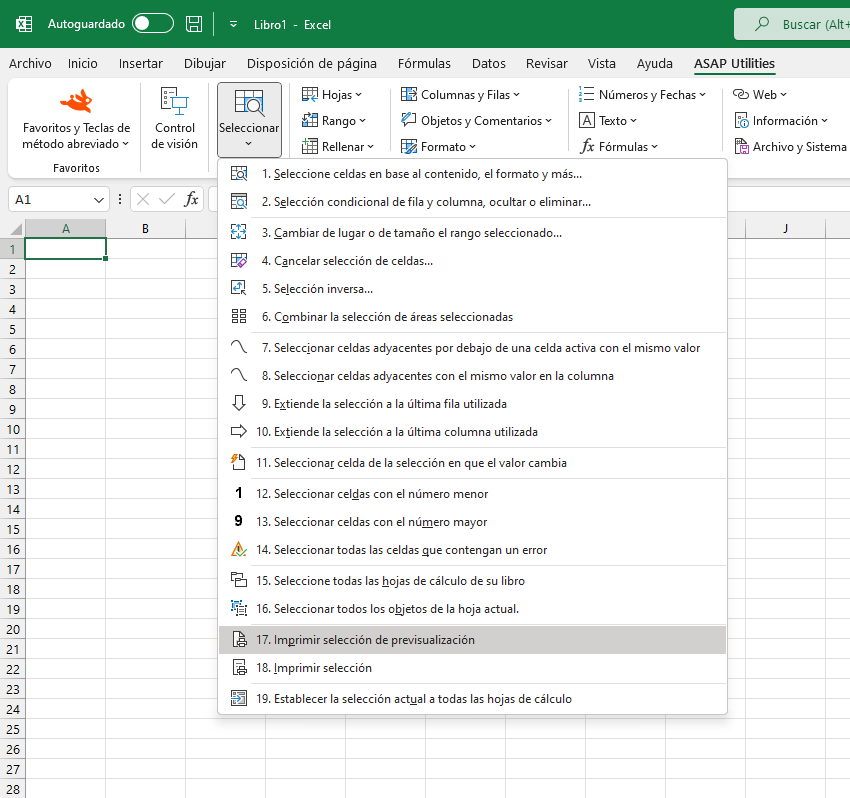Click the Buscar search box

point(793,24)
